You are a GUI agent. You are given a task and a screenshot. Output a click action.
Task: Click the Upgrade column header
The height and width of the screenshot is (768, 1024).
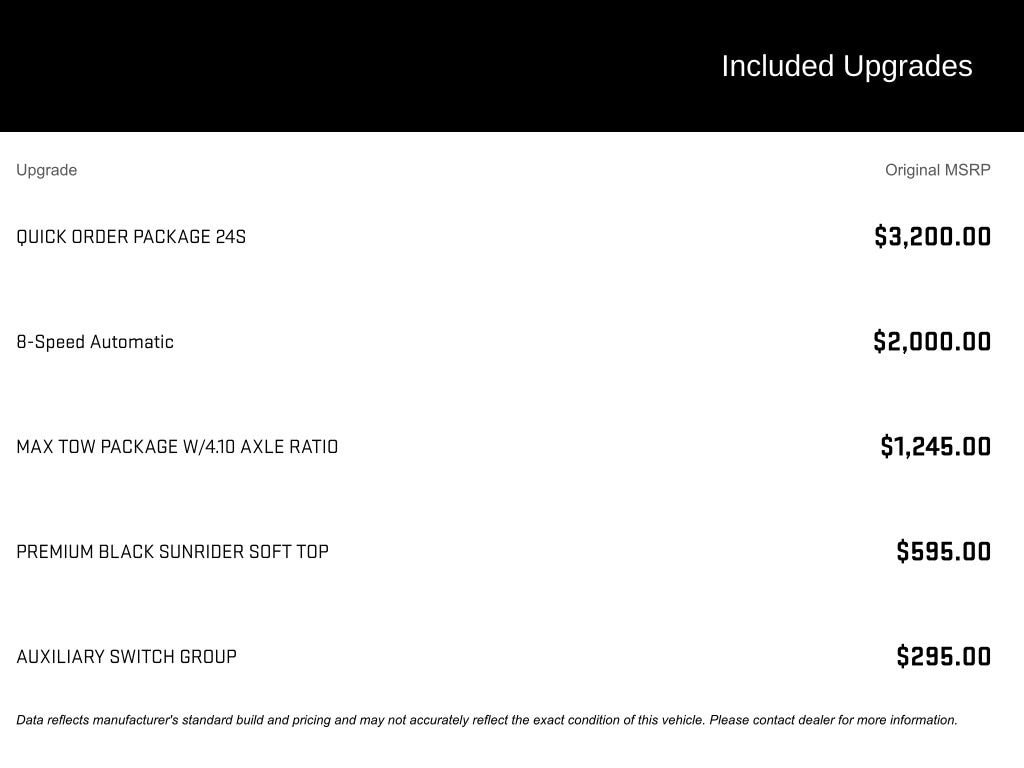coord(46,170)
